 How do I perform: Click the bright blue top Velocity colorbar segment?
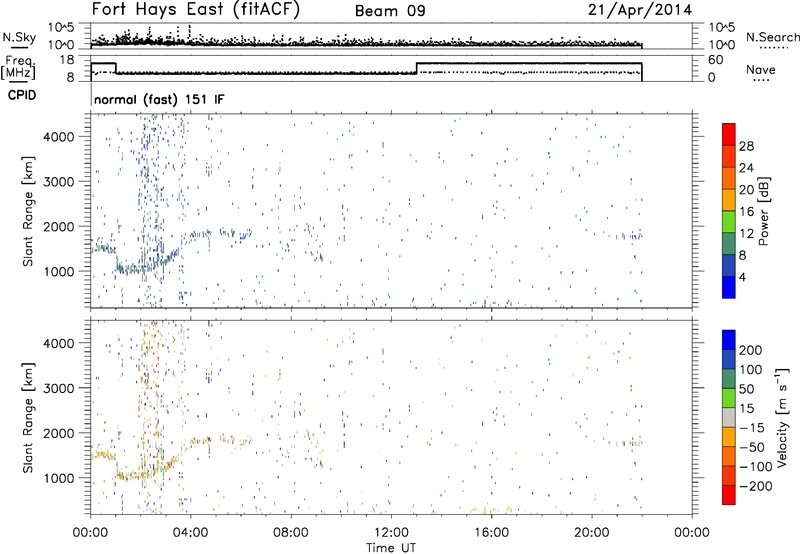[x=729, y=340]
